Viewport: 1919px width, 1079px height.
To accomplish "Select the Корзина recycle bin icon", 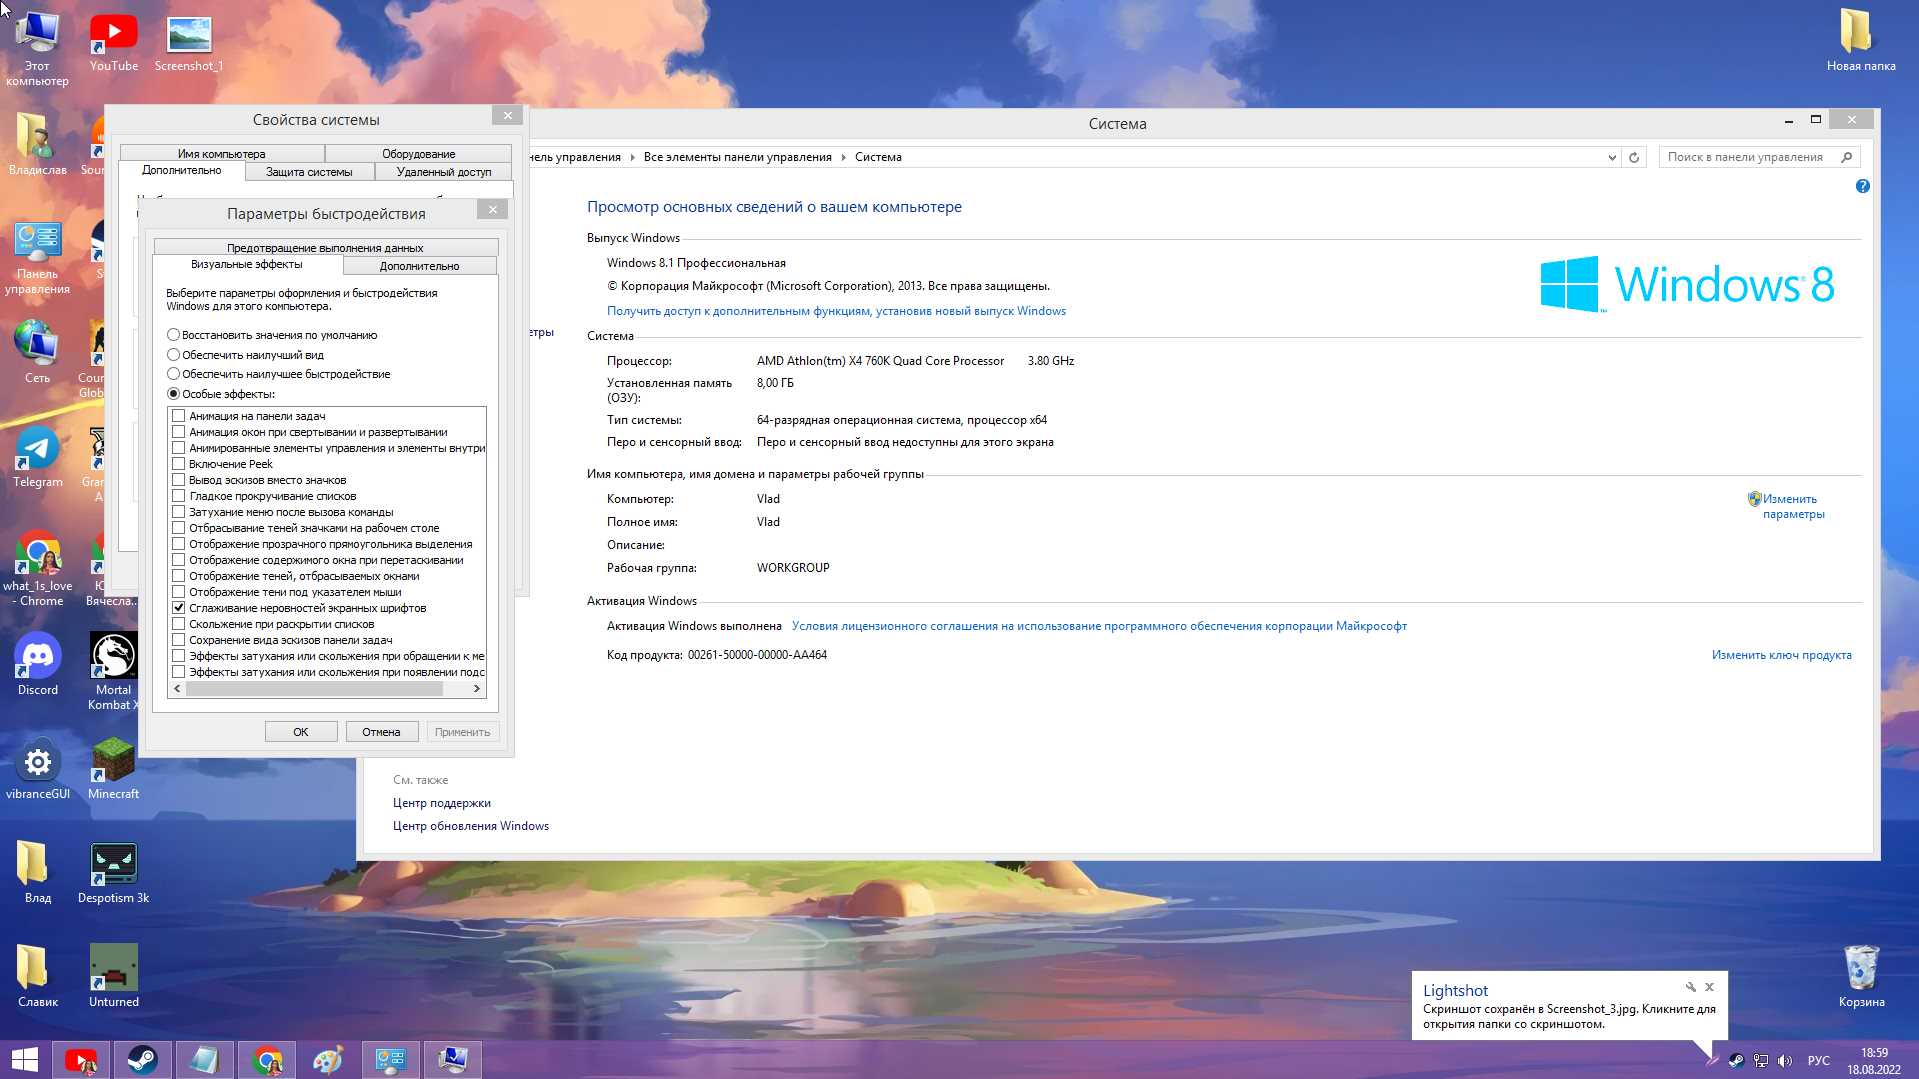I will [1861, 977].
